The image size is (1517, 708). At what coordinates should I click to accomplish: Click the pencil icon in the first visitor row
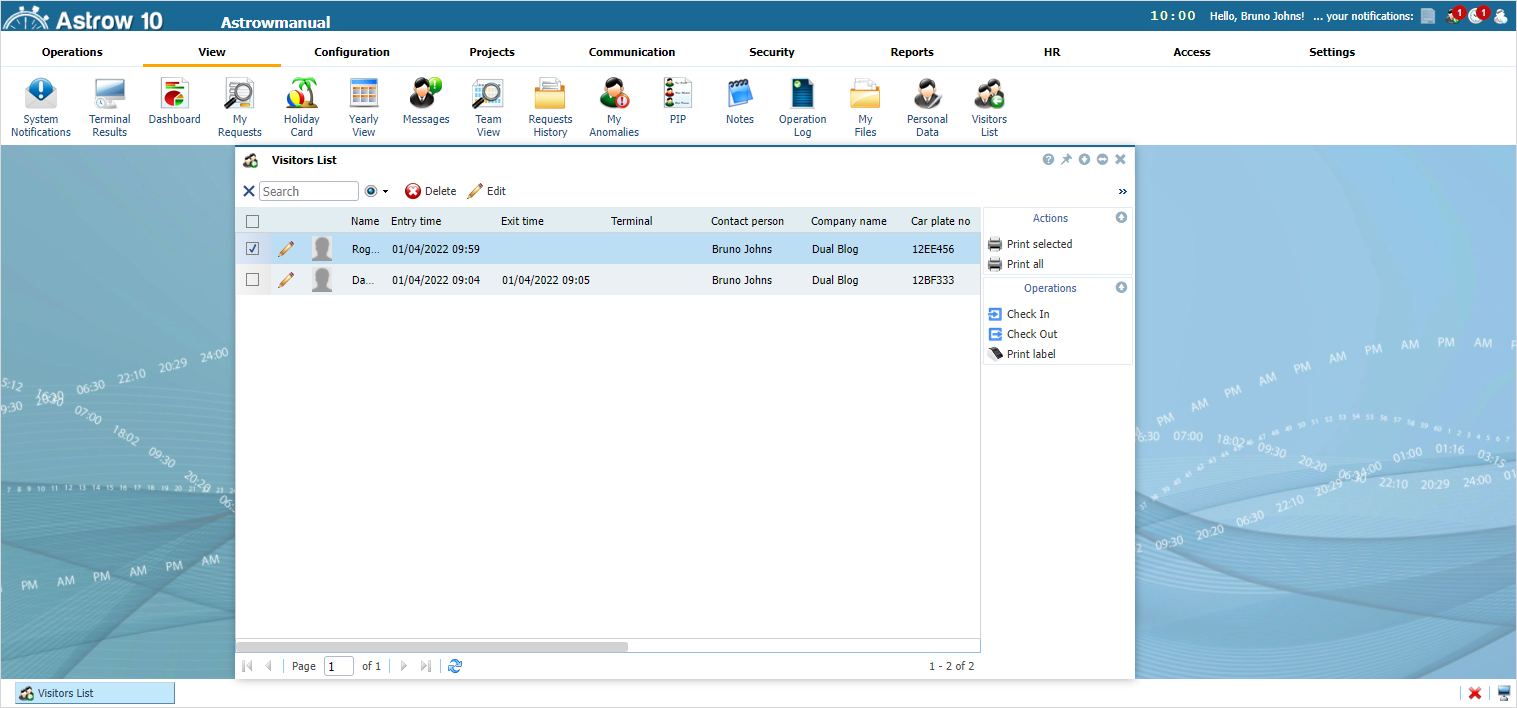(286, 249)
